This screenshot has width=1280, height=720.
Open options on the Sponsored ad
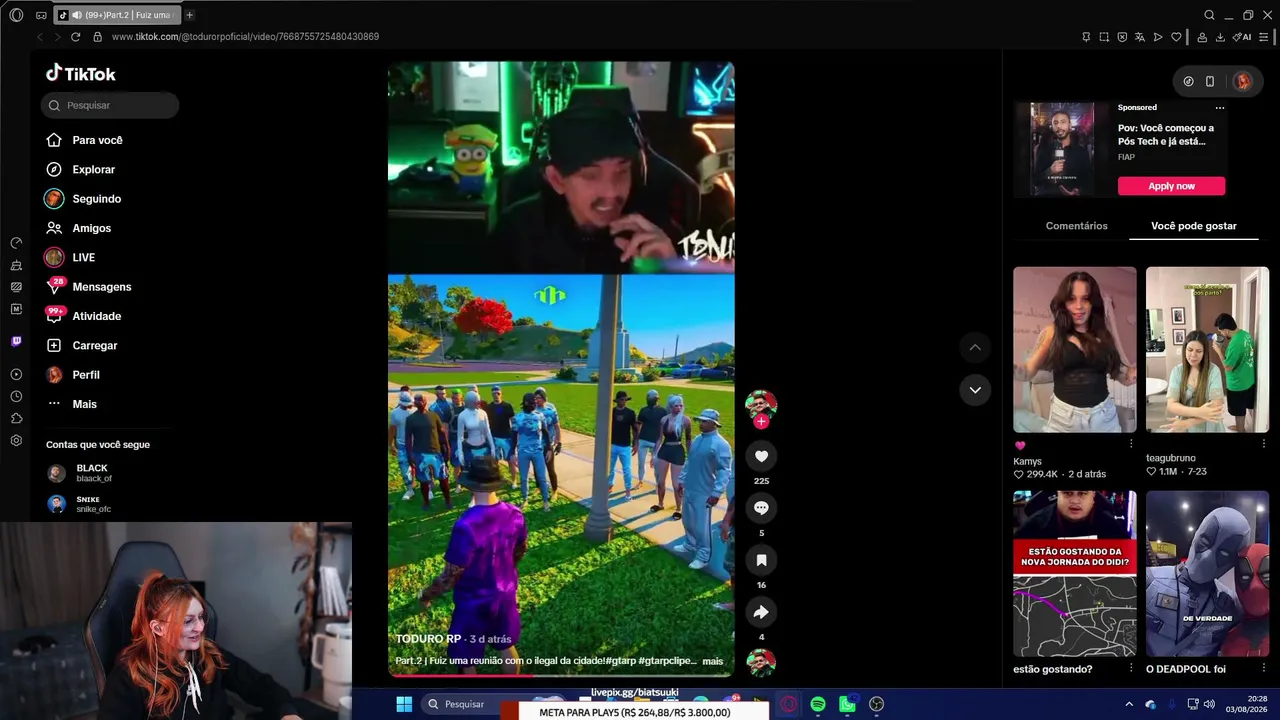pyautogui.click(x=1220, y=108)
